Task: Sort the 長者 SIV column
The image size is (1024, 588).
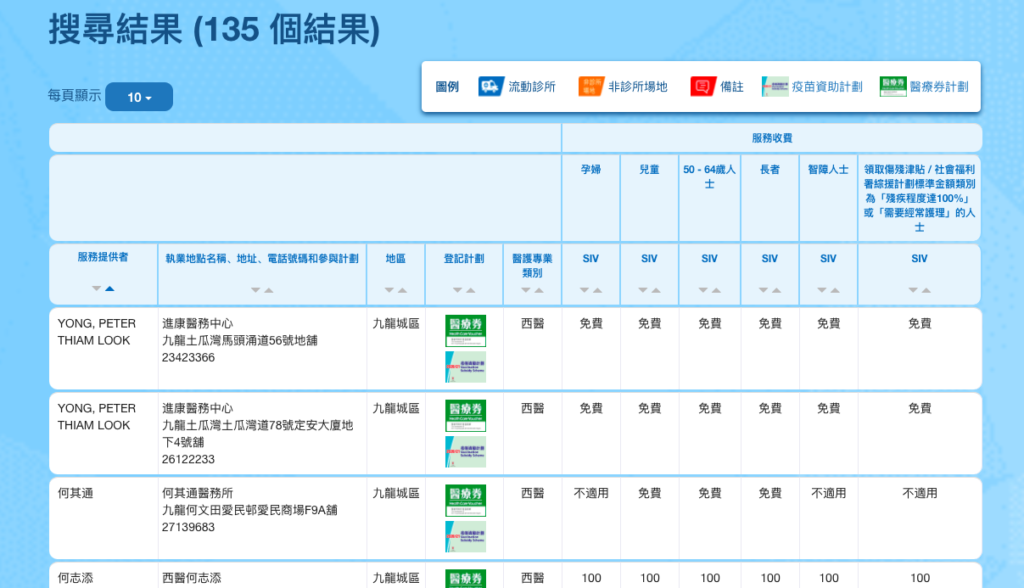Action: pos(769,290)
